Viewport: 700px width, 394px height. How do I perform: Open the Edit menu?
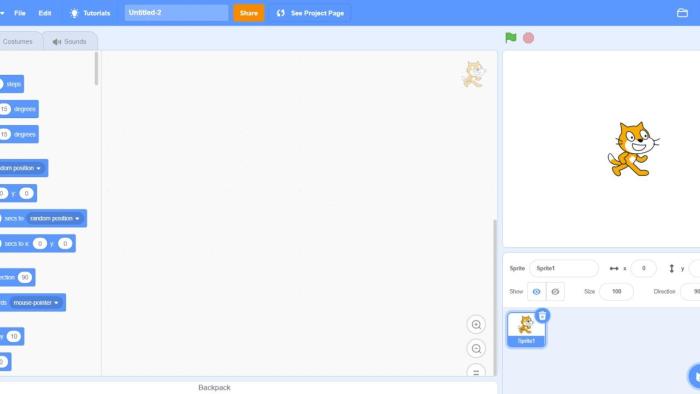[45, 13]
